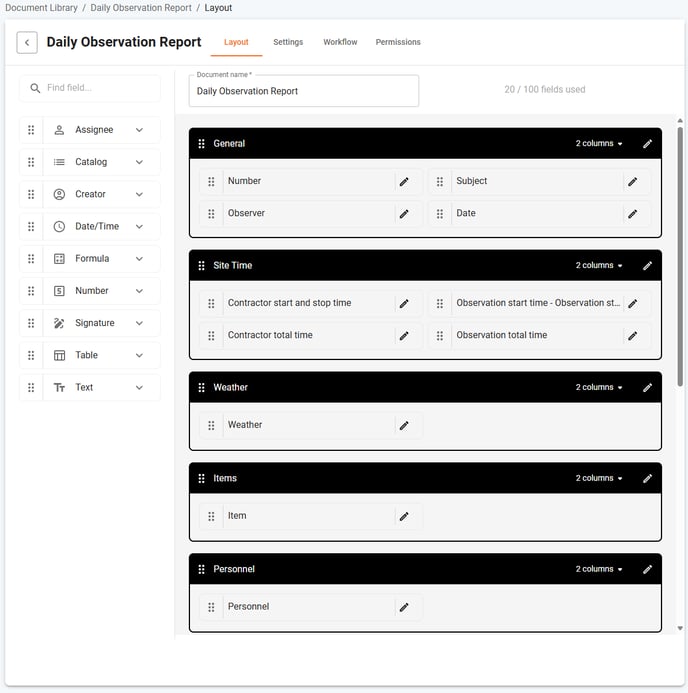The image size is (688, 693).
Task: Select the Personnel field row
Action: [311, 607]
